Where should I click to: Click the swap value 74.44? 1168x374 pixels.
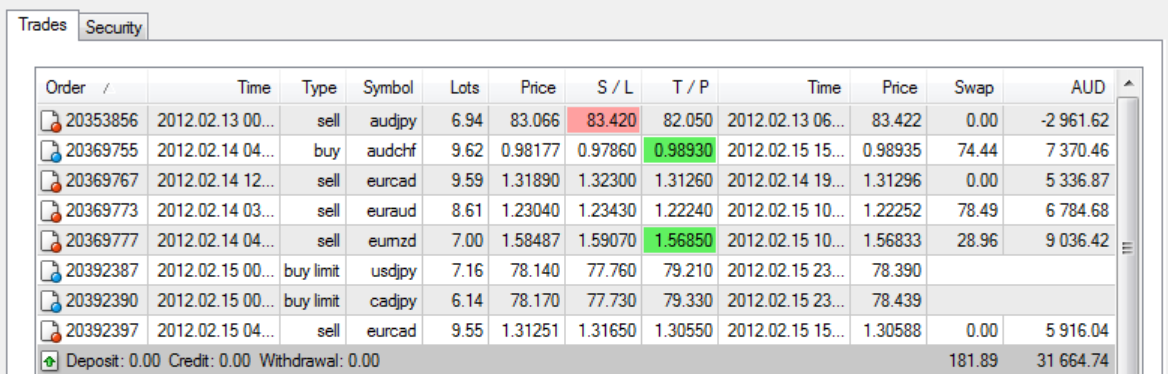pos(977,150)
